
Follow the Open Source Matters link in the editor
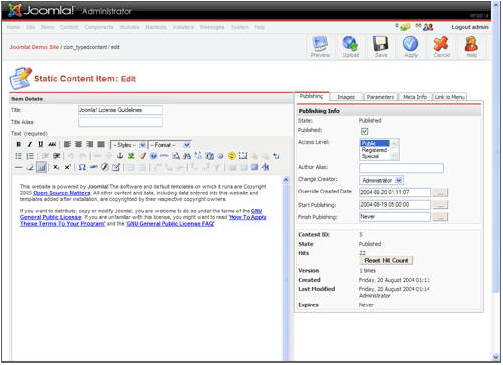click(x=62, y=193)
